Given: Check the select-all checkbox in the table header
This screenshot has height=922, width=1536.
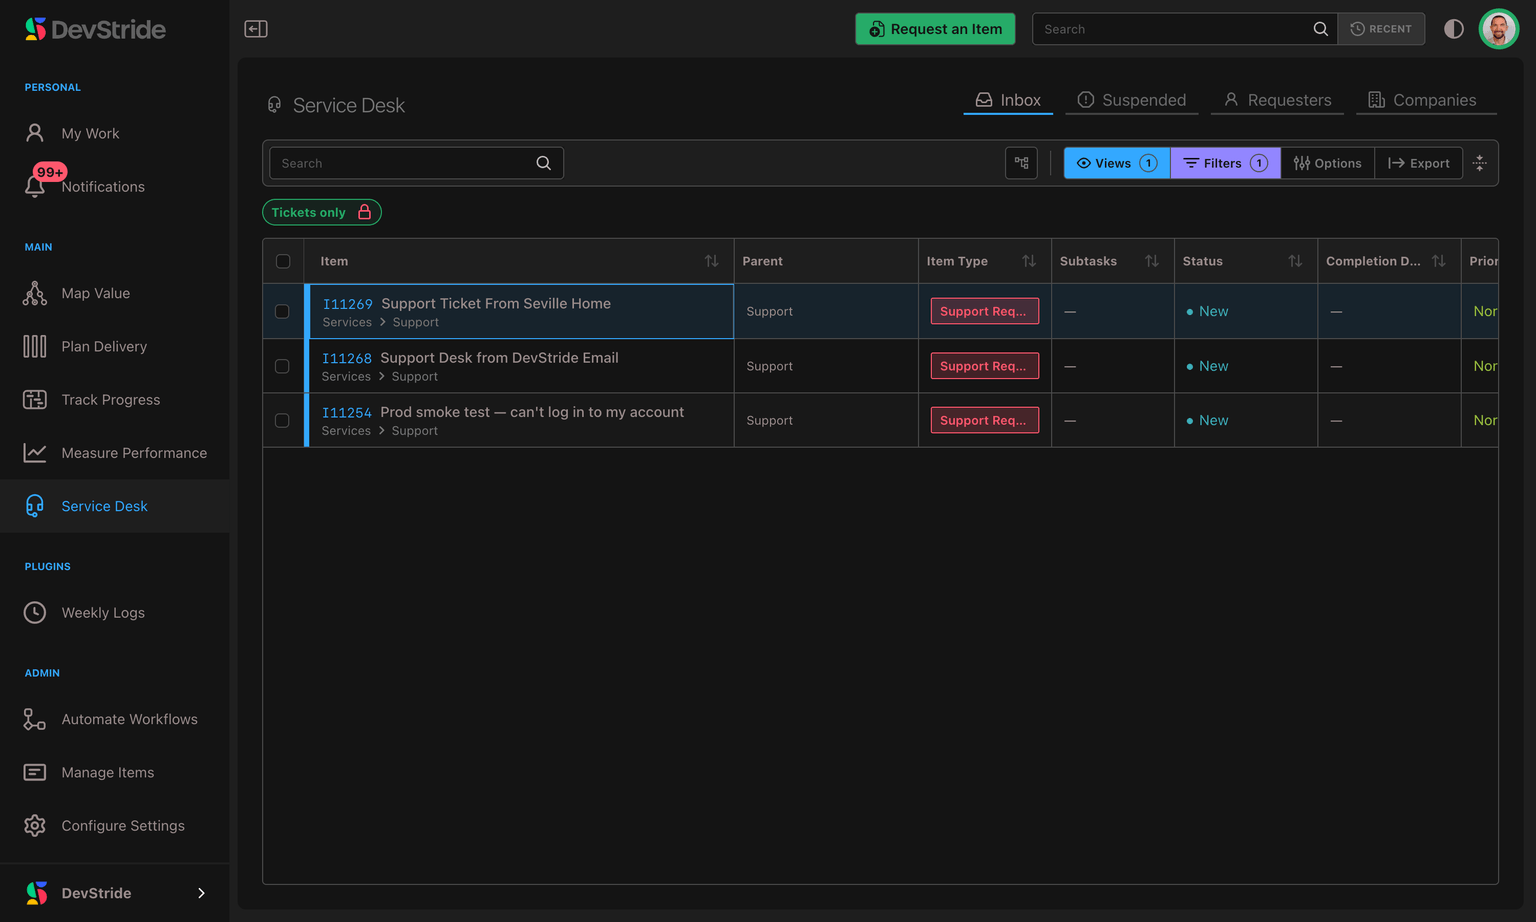Looking at the screenshot, I should click(283, 261).
